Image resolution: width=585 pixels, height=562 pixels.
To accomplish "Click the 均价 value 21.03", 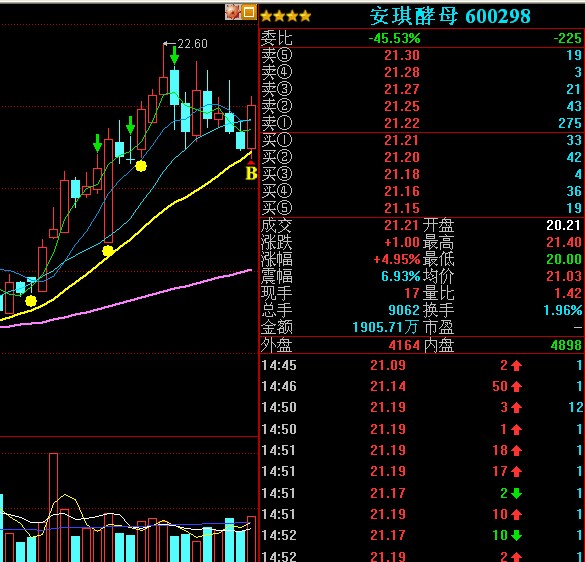I will tap(564, 277).
